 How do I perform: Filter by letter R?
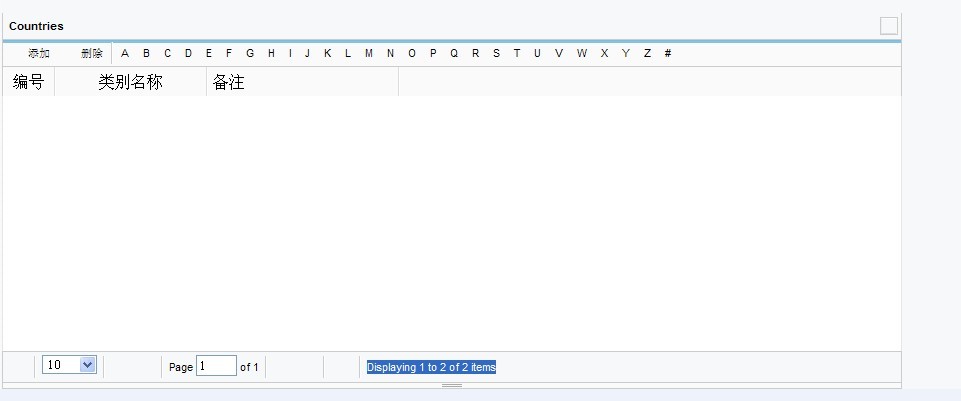[x=476, y=53]
